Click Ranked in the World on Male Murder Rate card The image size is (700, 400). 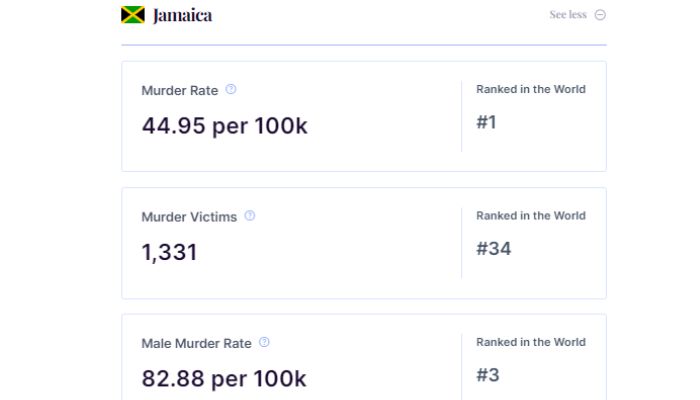(531, 342)
